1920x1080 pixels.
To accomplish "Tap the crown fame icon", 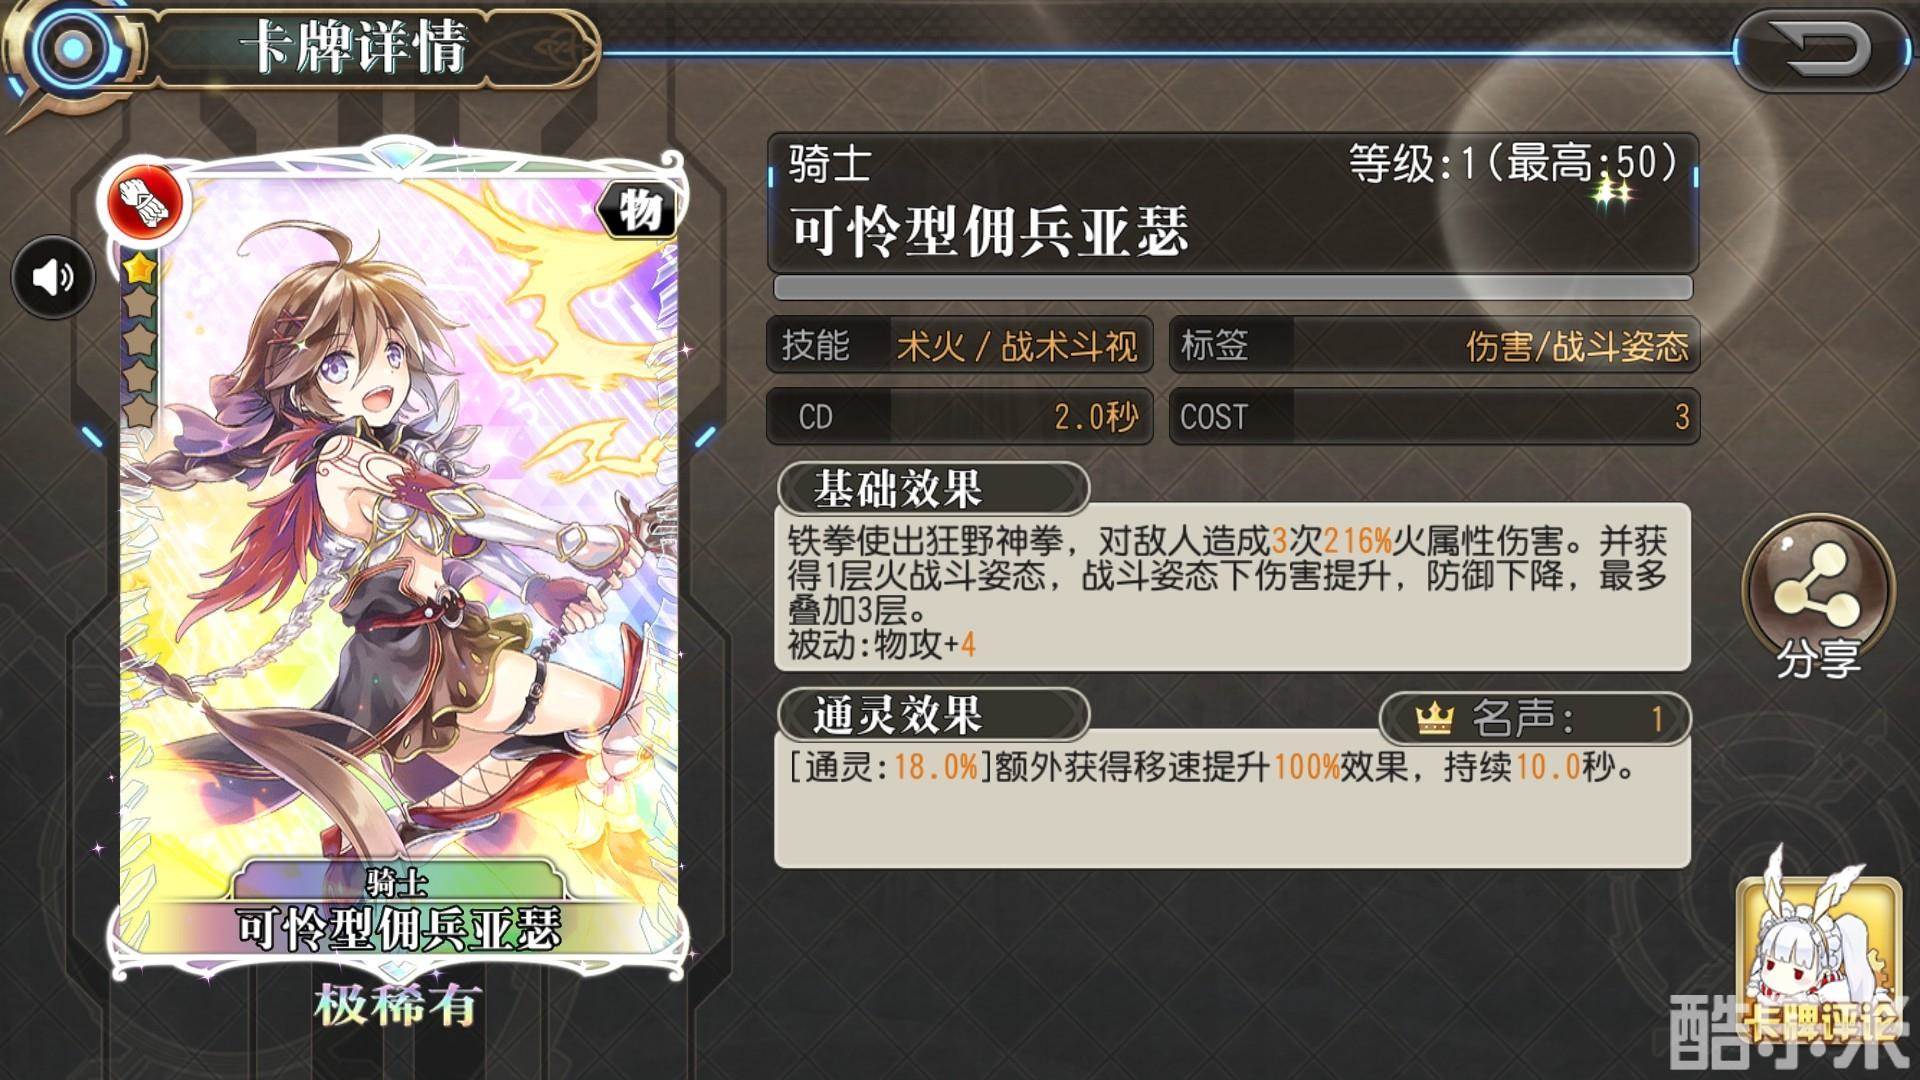I will [x=1434, y=718].
